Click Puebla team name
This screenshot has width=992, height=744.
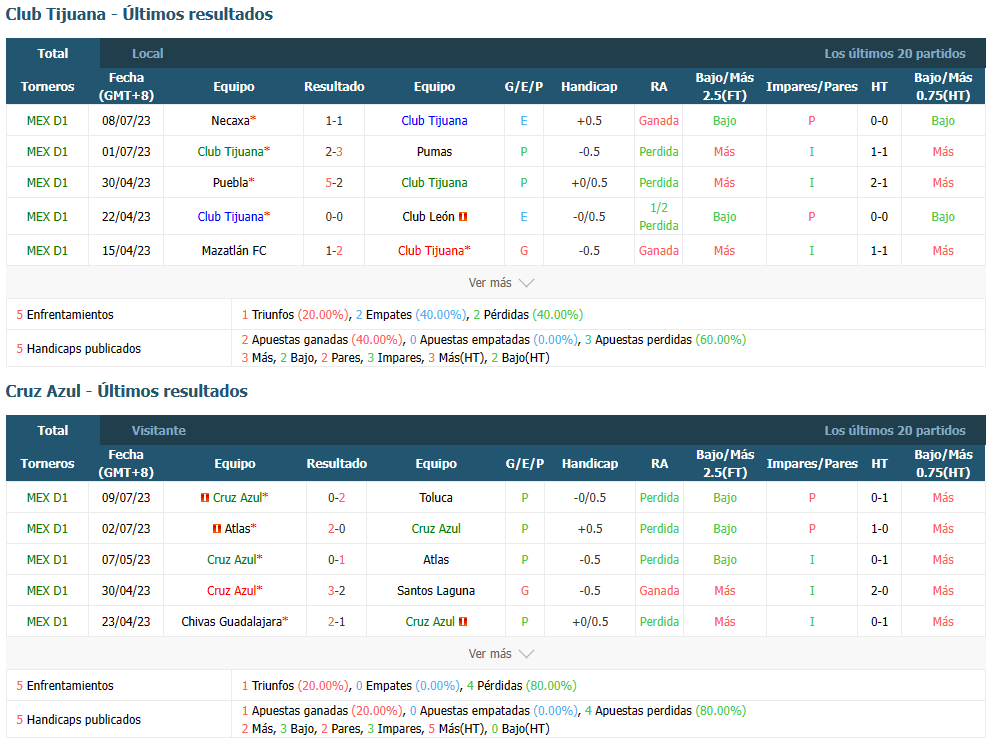pos(230,183)
